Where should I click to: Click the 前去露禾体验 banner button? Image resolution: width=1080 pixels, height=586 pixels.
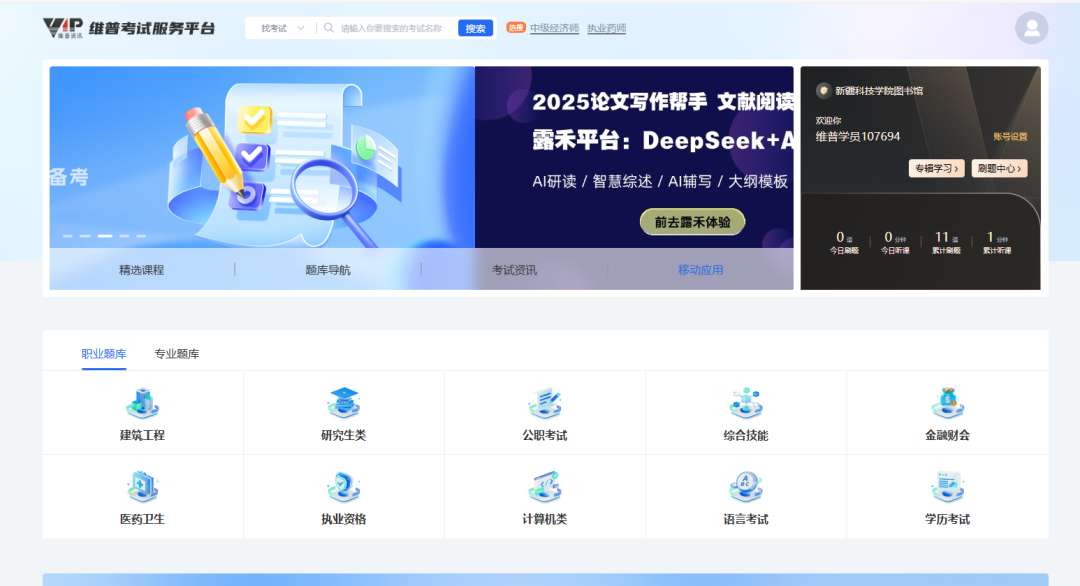click(692, 222)
